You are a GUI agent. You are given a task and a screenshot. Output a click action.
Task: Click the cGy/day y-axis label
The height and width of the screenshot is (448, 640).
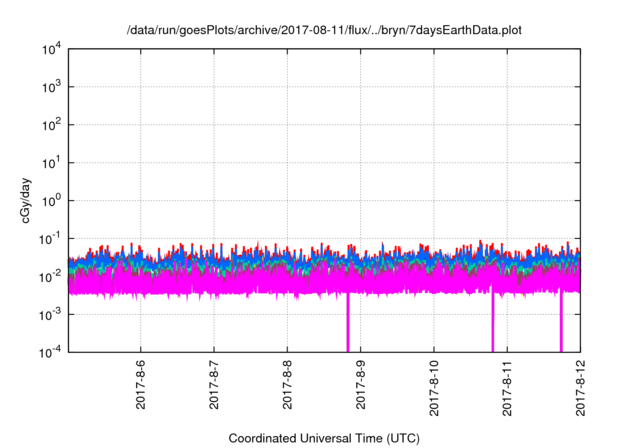[26, 200]
